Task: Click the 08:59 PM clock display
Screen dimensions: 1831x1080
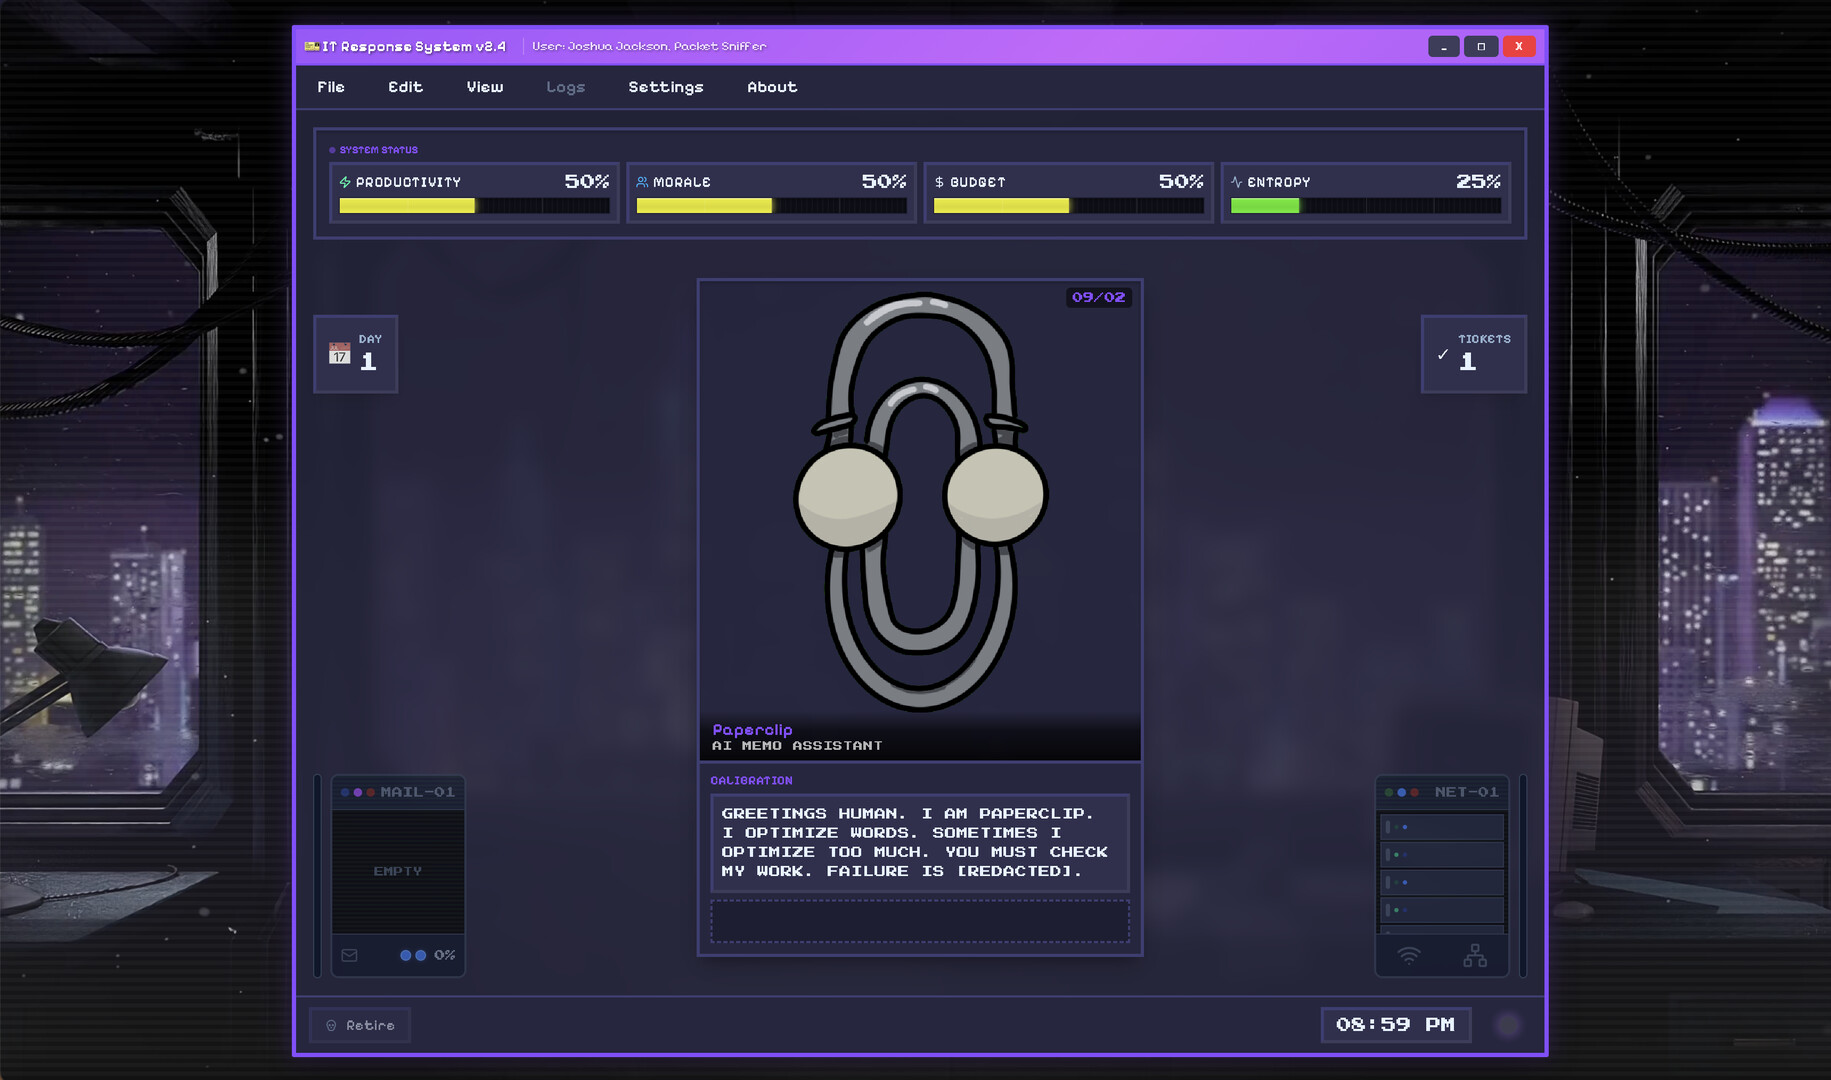Action: 1395,1025
